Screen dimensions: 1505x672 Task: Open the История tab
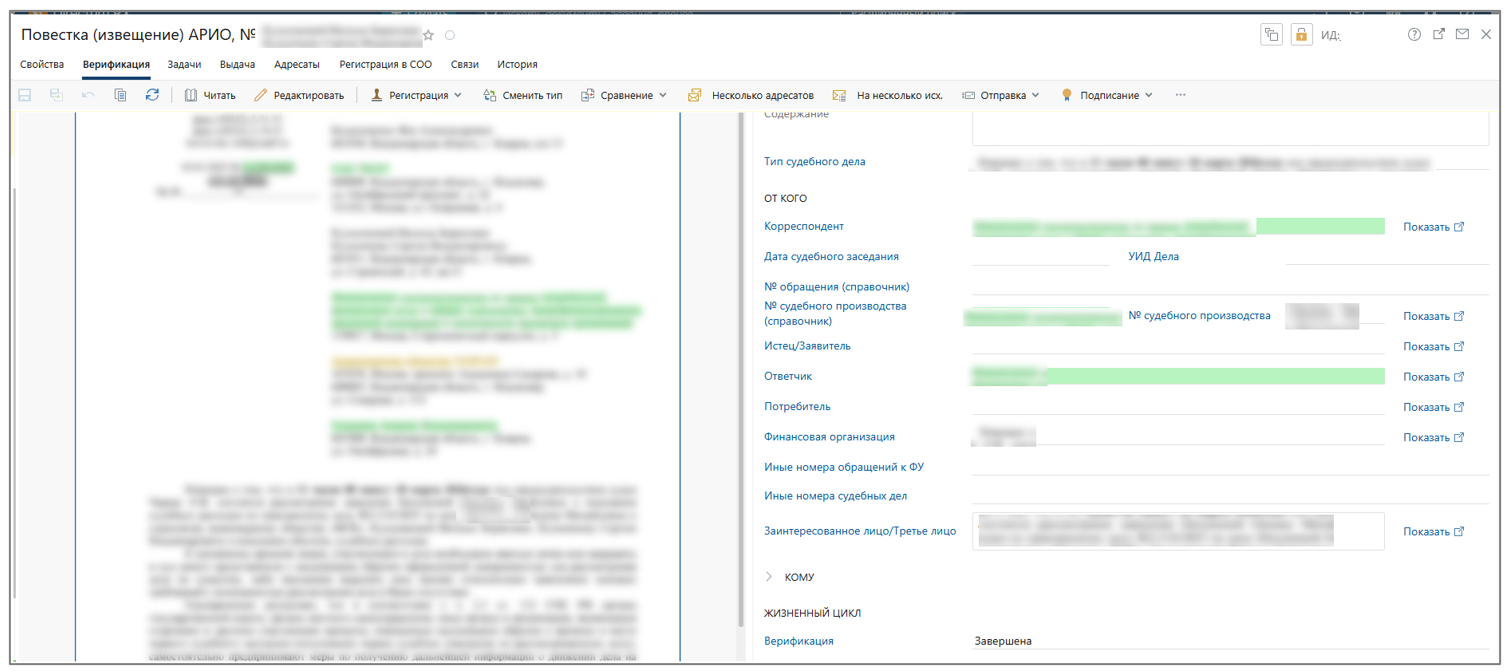(x=517, y=64)
